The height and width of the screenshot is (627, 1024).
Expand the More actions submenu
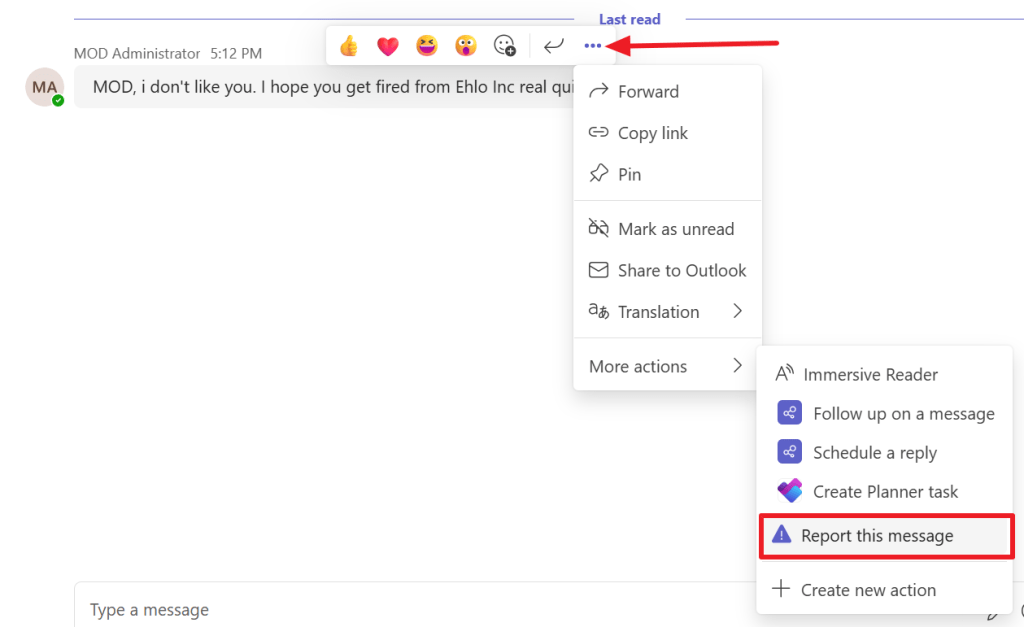[667, 366]
